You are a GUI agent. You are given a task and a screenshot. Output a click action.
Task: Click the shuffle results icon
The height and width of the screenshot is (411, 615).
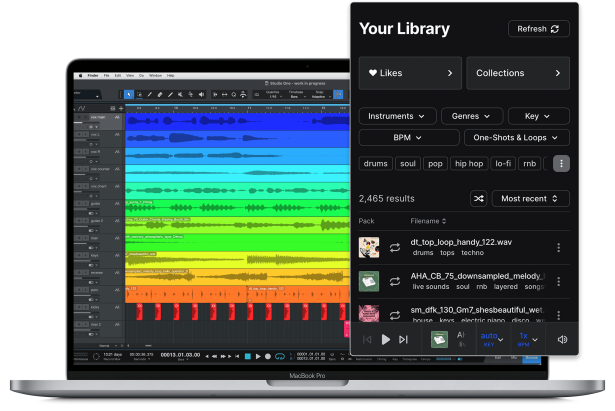click(479, 198)
